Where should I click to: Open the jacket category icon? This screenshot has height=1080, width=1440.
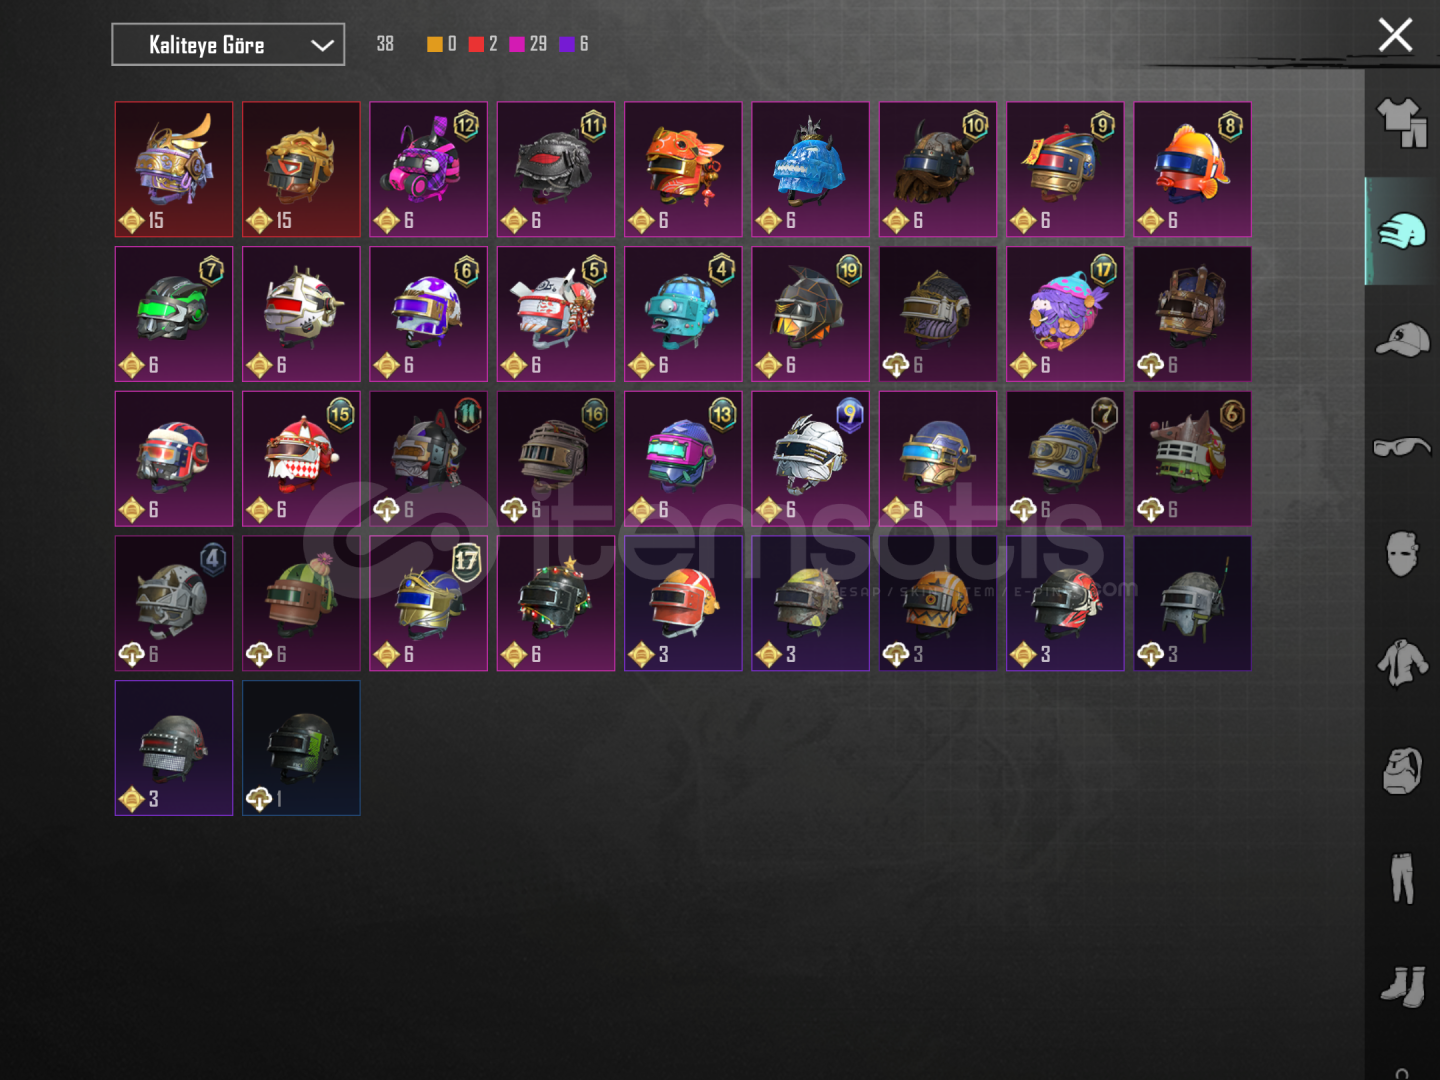pos(1402,662)
